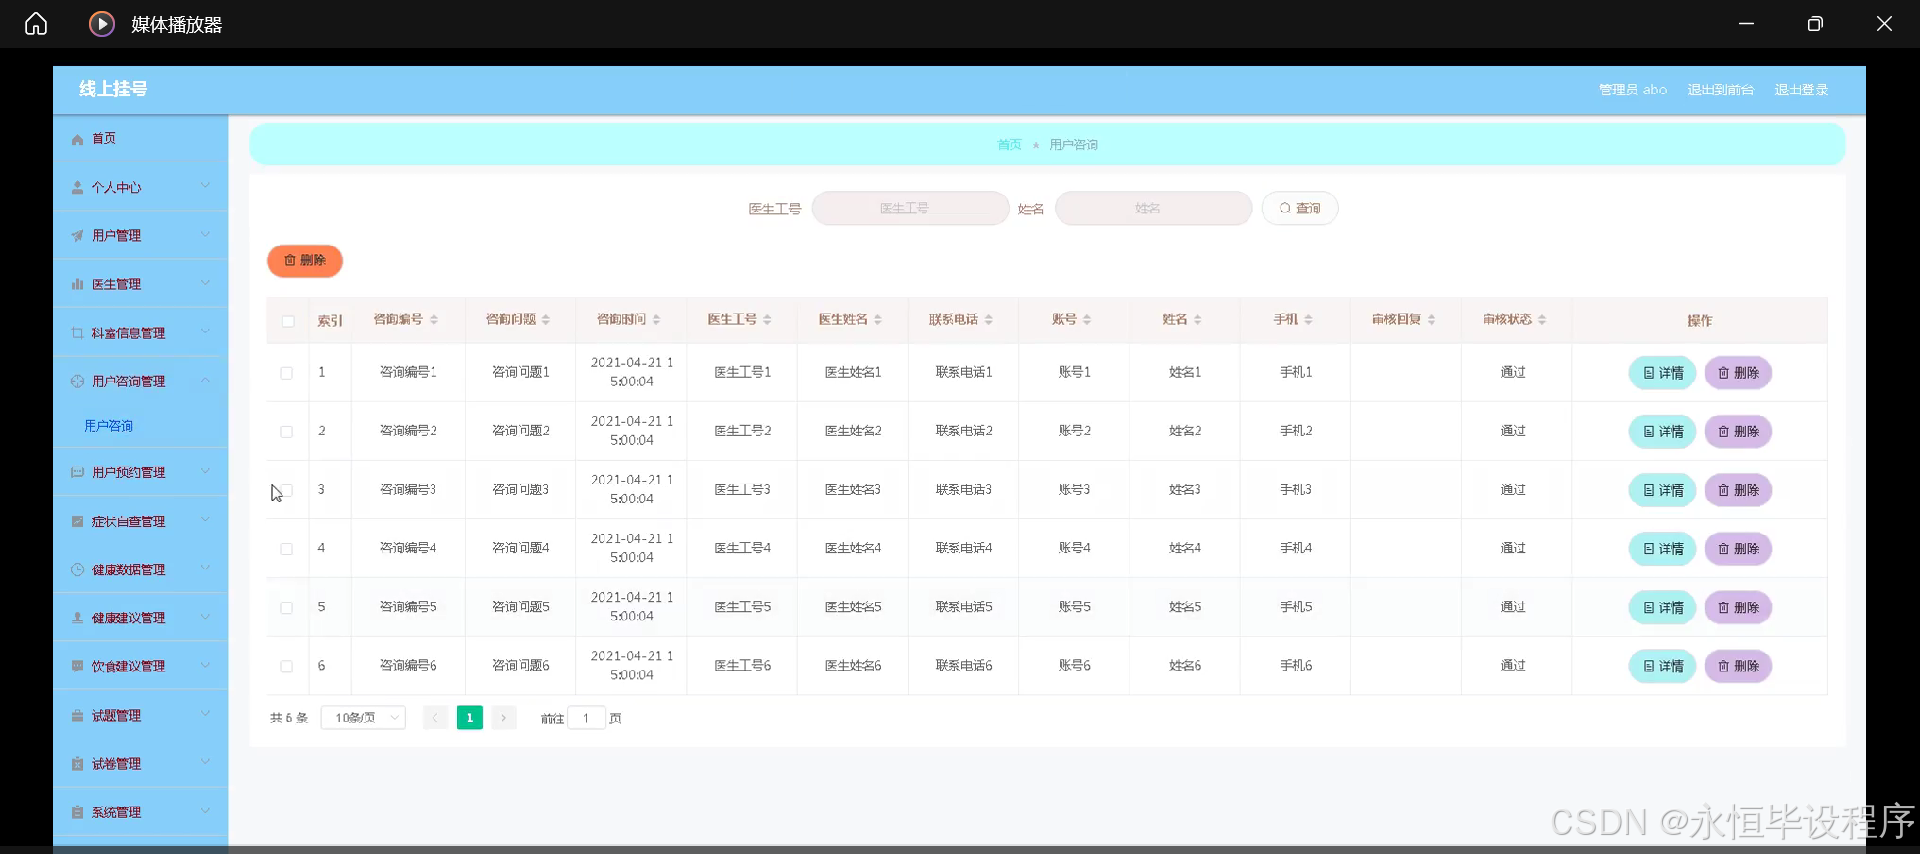The height and width of the screenshot is (854, 1920).
Task: Open the 试题管理 menu
Action: pyautogui.click(x=140, y=716)
